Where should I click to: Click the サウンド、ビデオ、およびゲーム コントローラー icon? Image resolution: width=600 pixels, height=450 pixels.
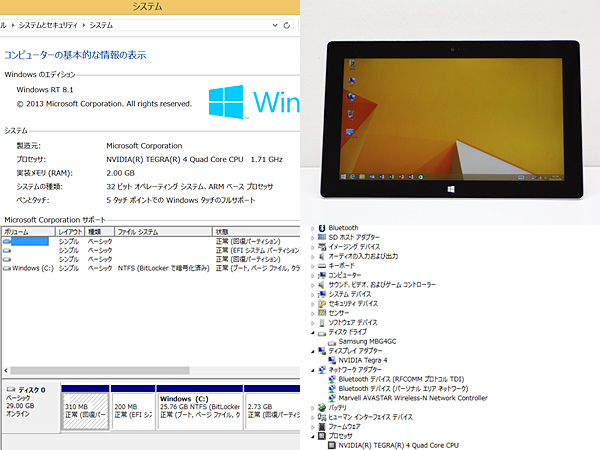[x=322, y=285]
